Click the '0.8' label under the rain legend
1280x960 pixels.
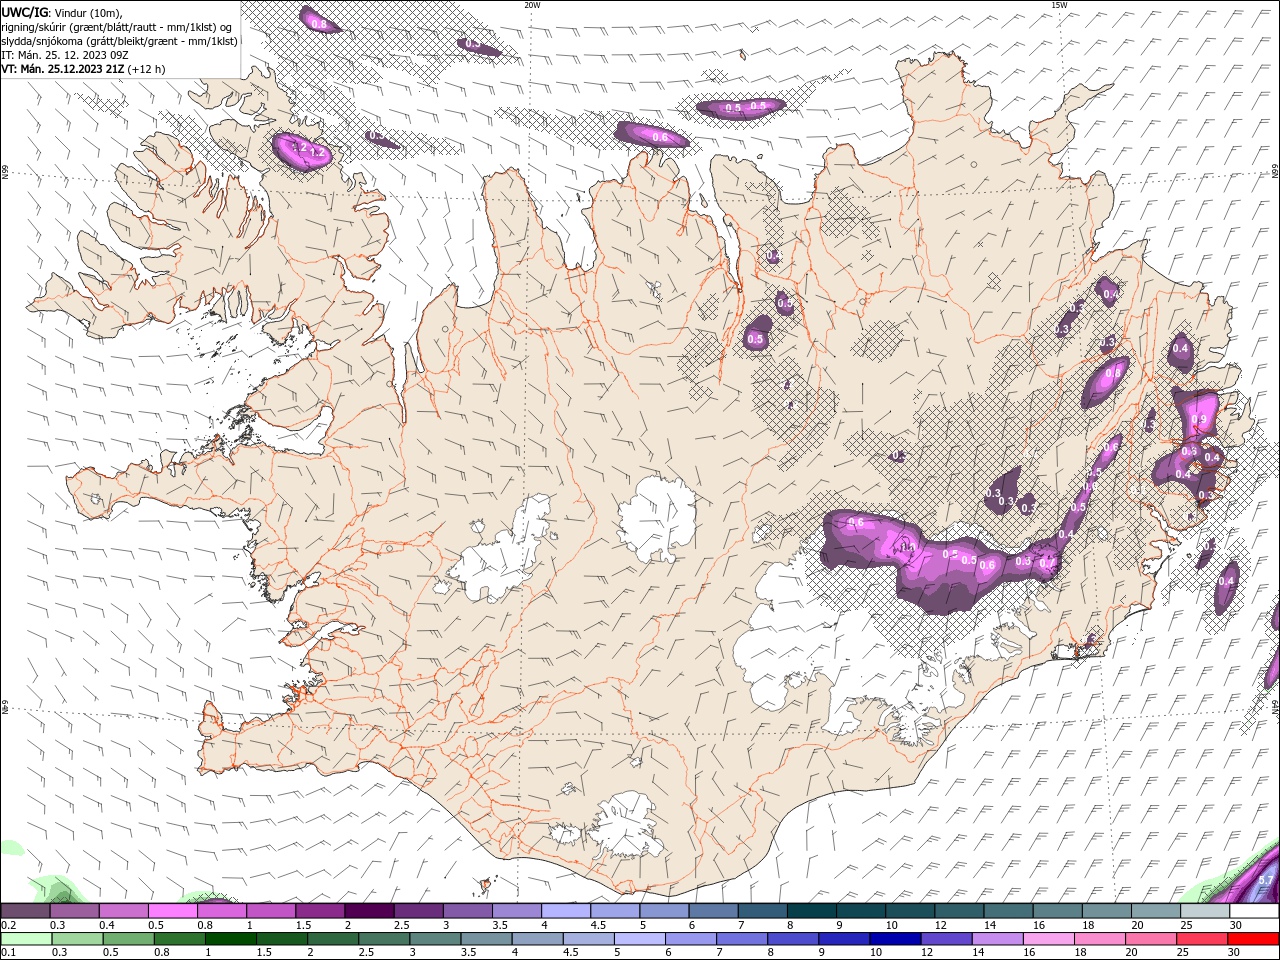[162, 953]
